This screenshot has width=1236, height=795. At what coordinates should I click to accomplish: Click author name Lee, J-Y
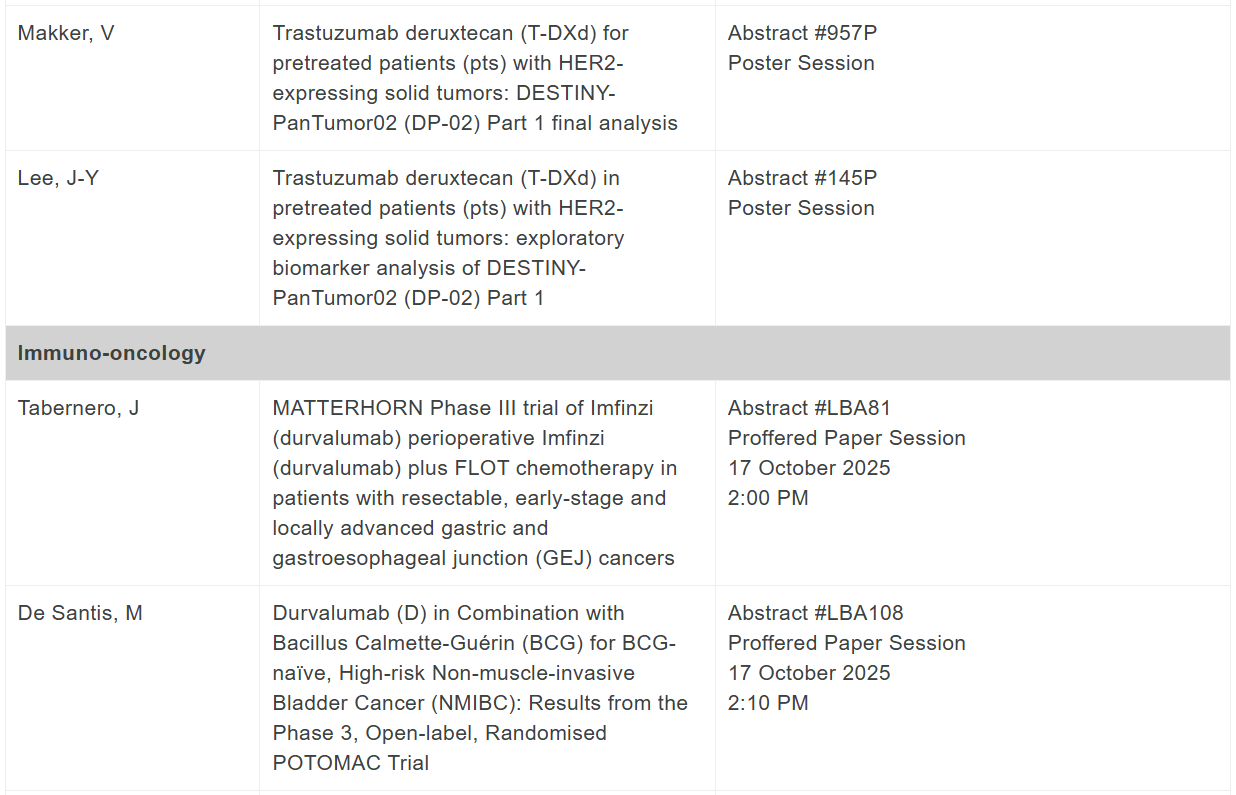click(58, 178)
